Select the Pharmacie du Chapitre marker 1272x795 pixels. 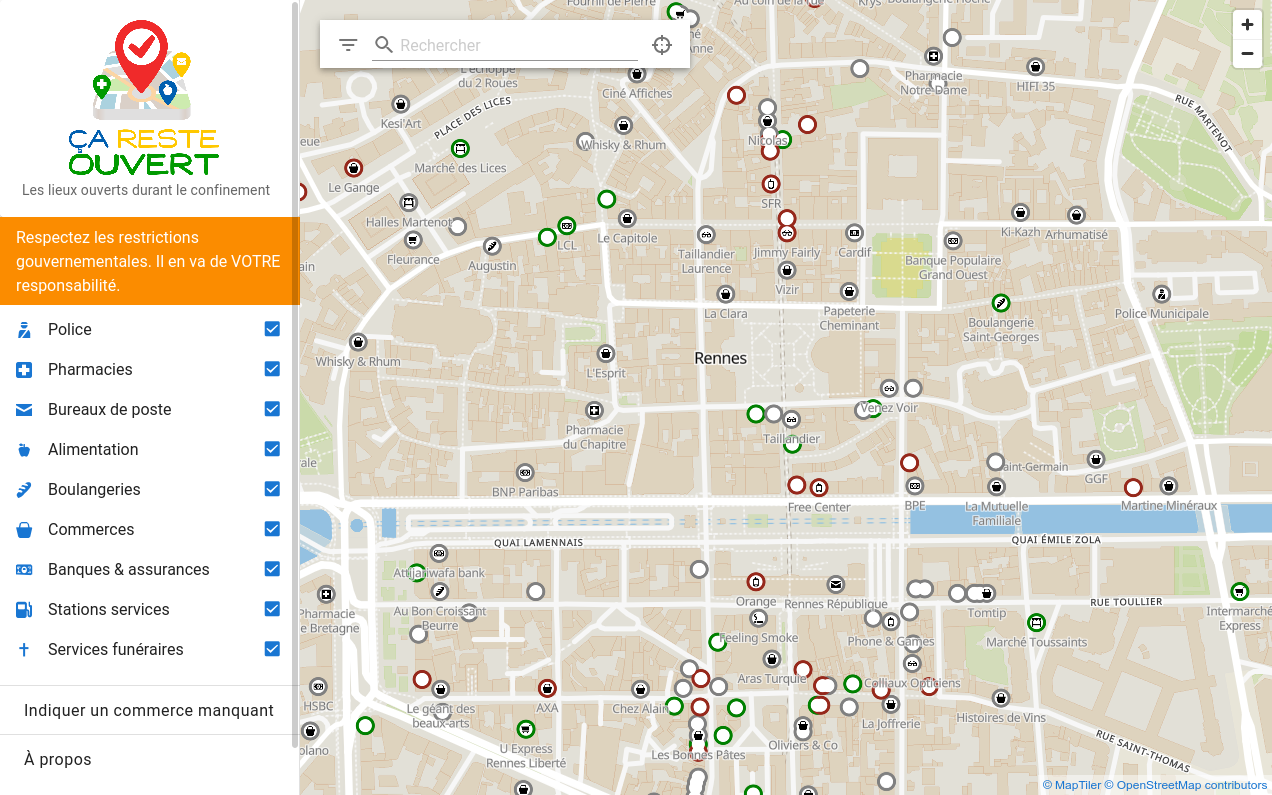click(595, 411)
